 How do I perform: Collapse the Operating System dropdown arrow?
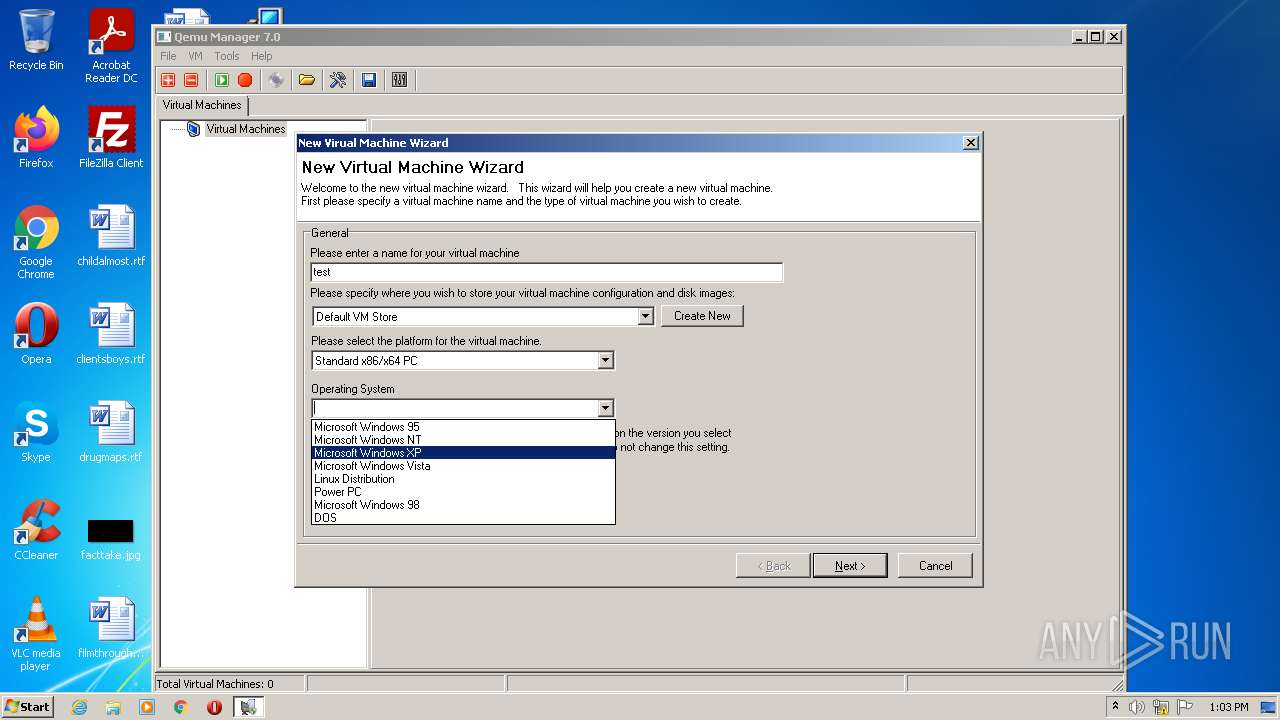605,408
